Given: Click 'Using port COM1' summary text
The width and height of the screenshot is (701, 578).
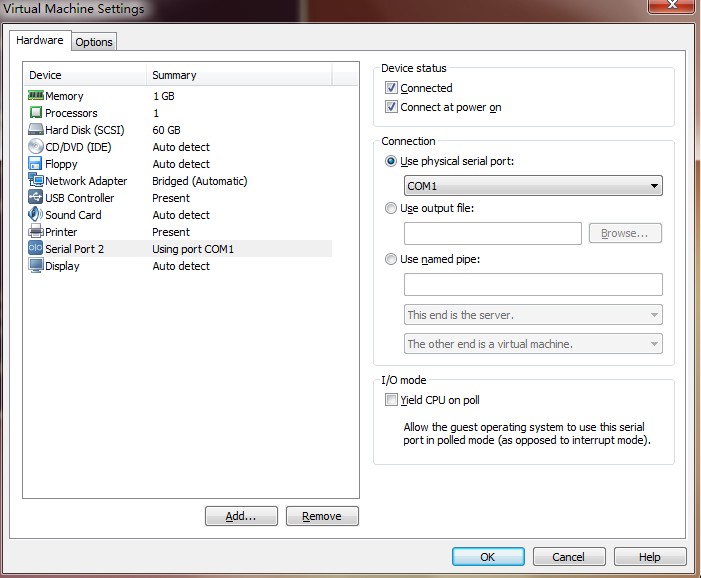Looking at the screenshot, I should tap(193, 249).
